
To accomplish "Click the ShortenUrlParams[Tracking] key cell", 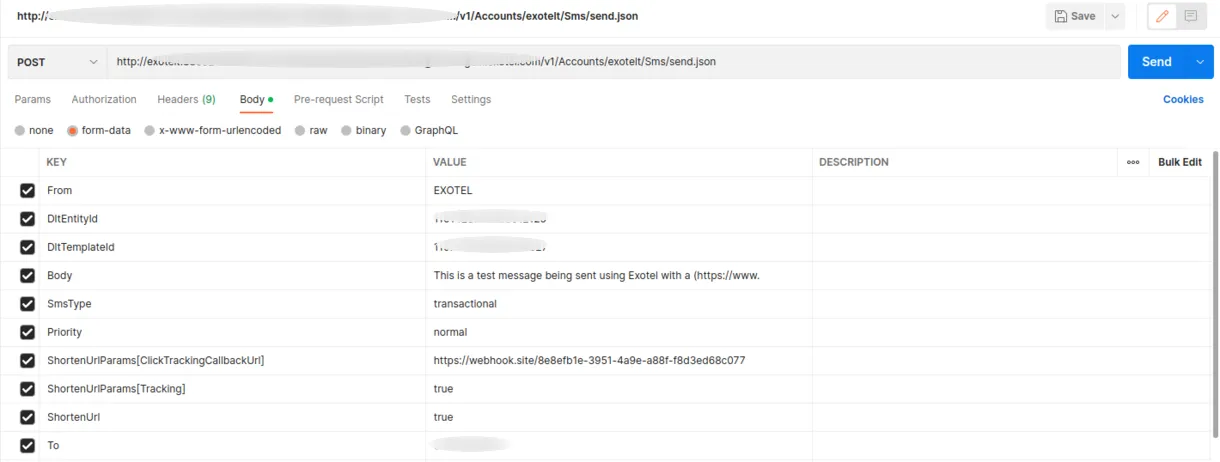I will [233, 389].
